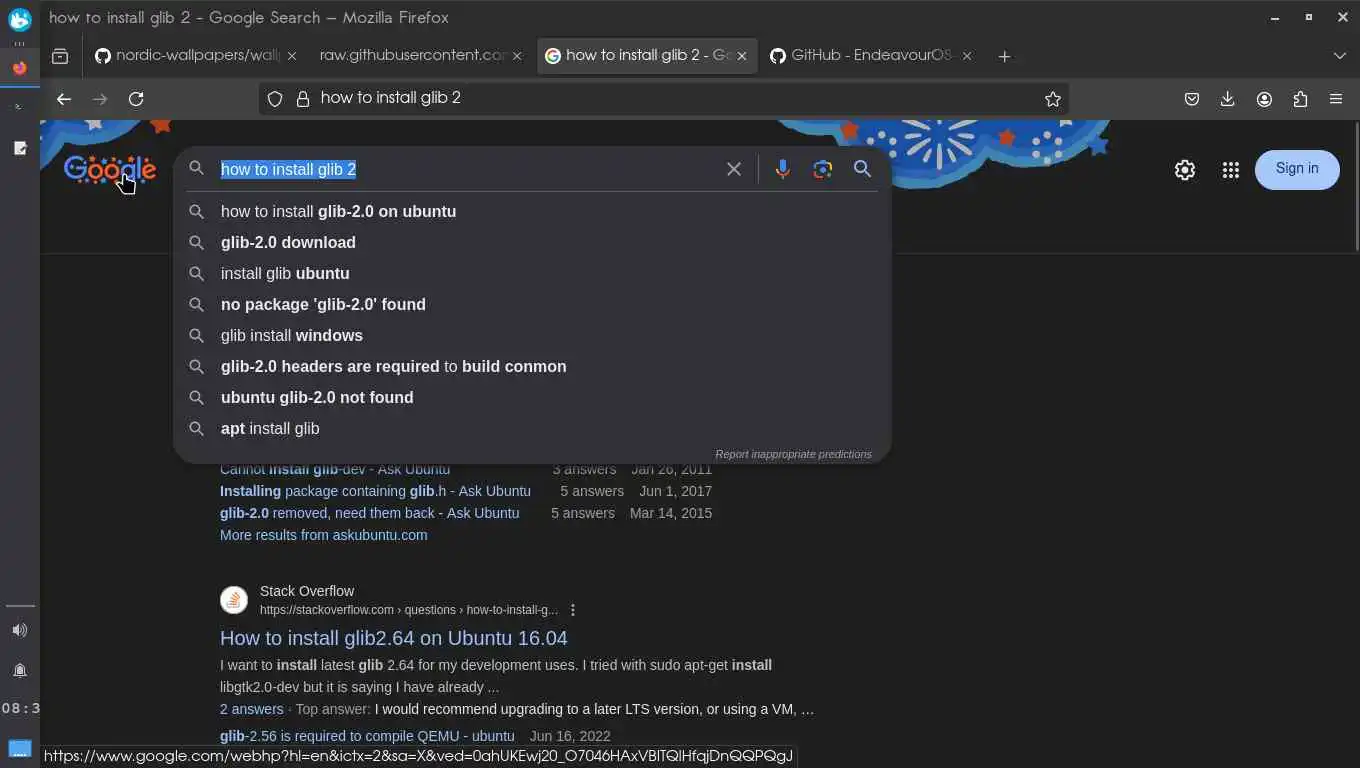
Task: Click the Google search text field
Action: 466,169
